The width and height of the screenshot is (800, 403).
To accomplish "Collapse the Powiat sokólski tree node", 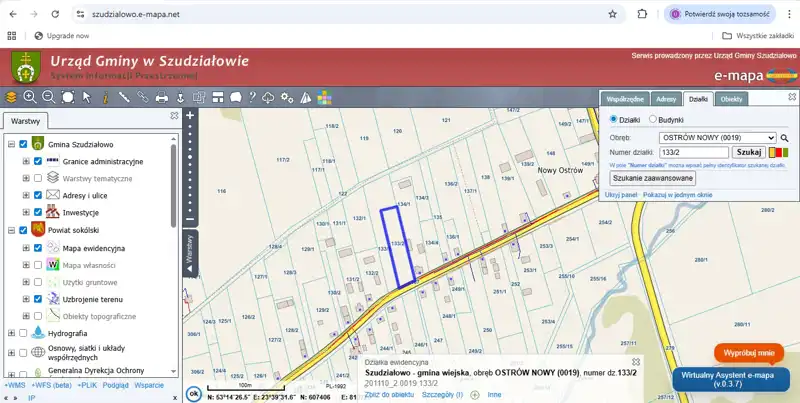I will (x=11, y=231).
